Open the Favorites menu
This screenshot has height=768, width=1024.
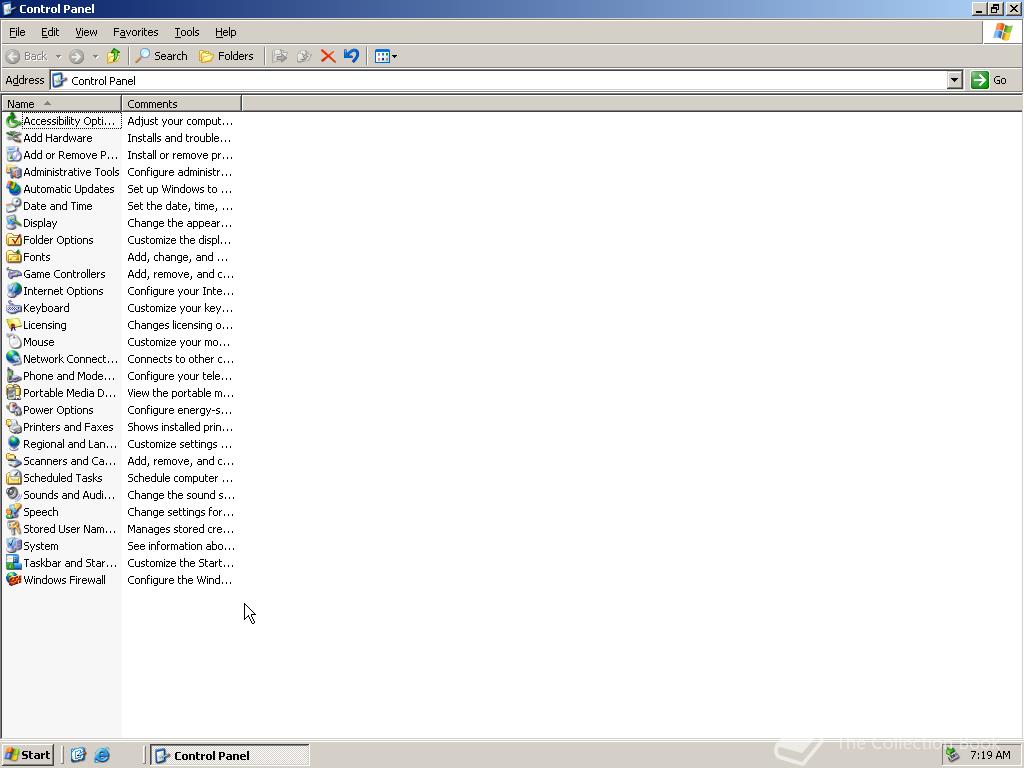(135, 32)
